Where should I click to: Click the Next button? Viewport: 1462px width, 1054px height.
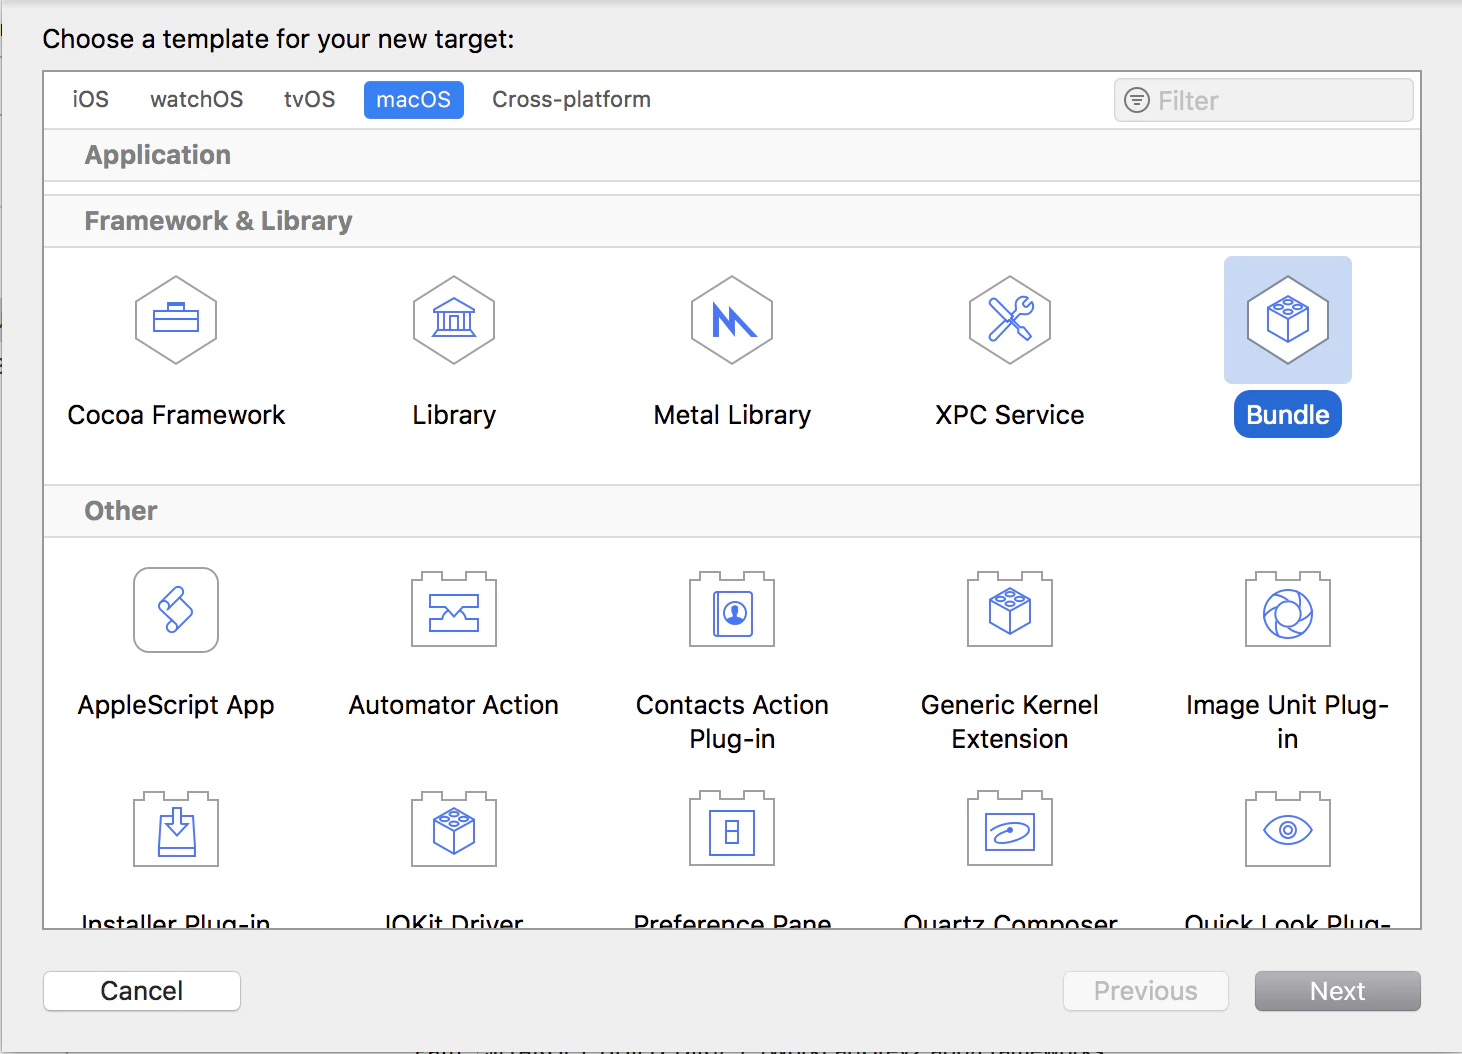1338,991
